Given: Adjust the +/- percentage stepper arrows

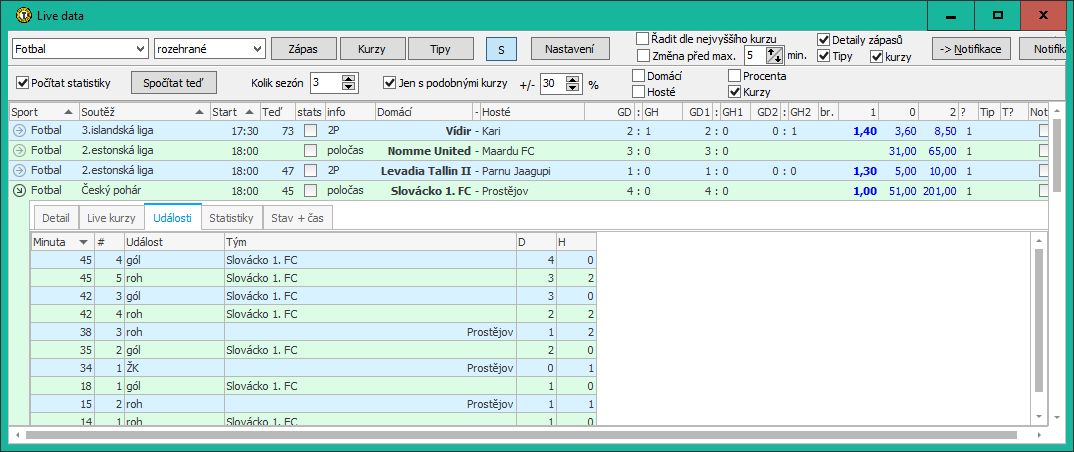Looking at the screenshot, I should pos(573,84).
